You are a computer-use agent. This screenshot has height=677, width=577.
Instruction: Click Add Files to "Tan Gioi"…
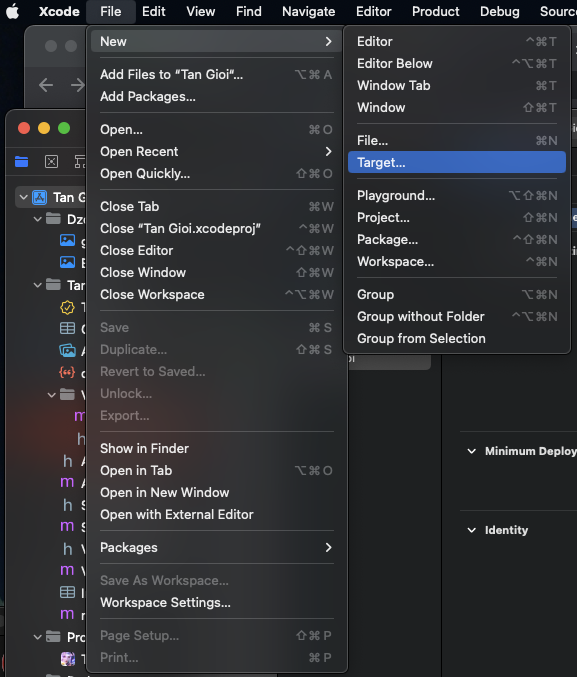click(216, 74)
